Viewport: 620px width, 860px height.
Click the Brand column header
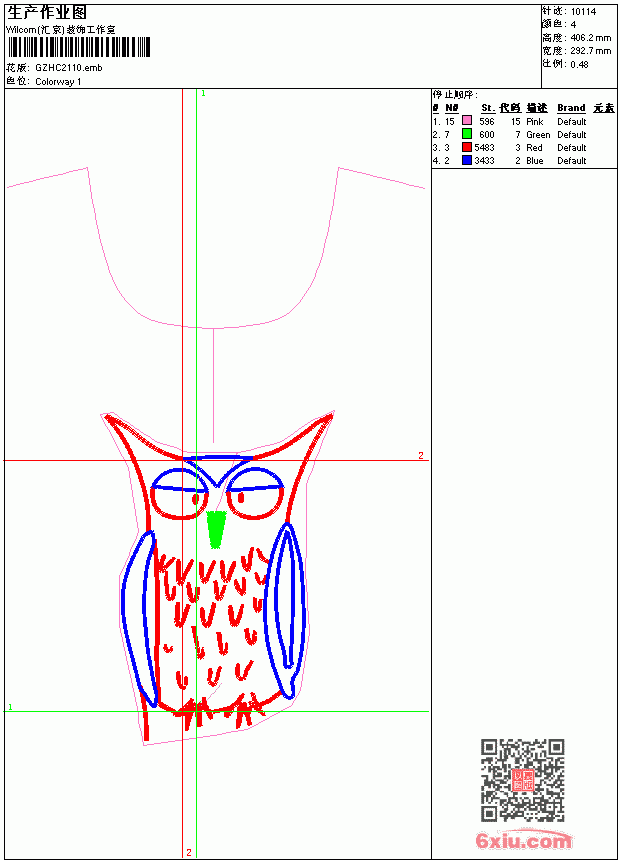coord(571,108)
